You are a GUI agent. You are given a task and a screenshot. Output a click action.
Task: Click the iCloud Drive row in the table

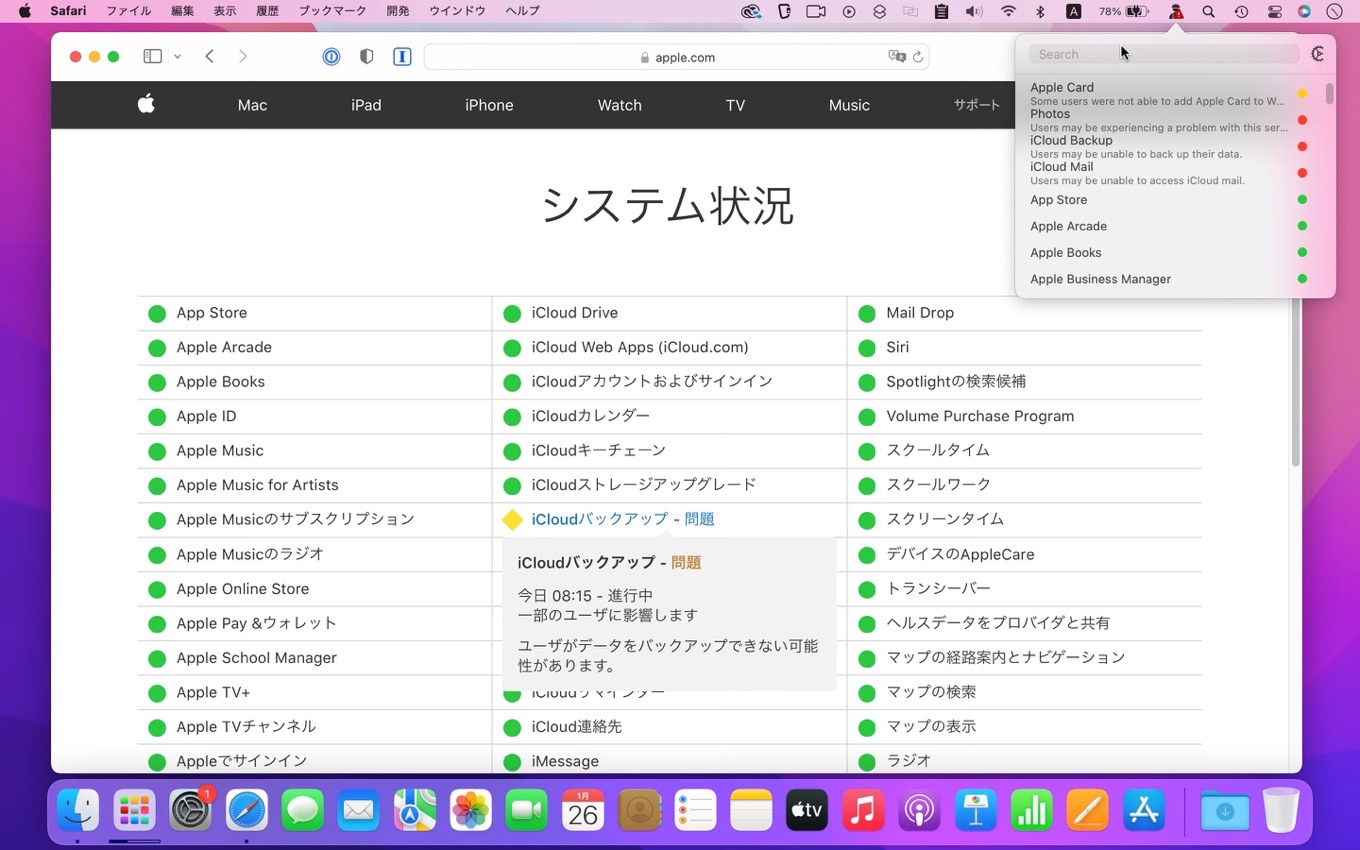[669, 313]
